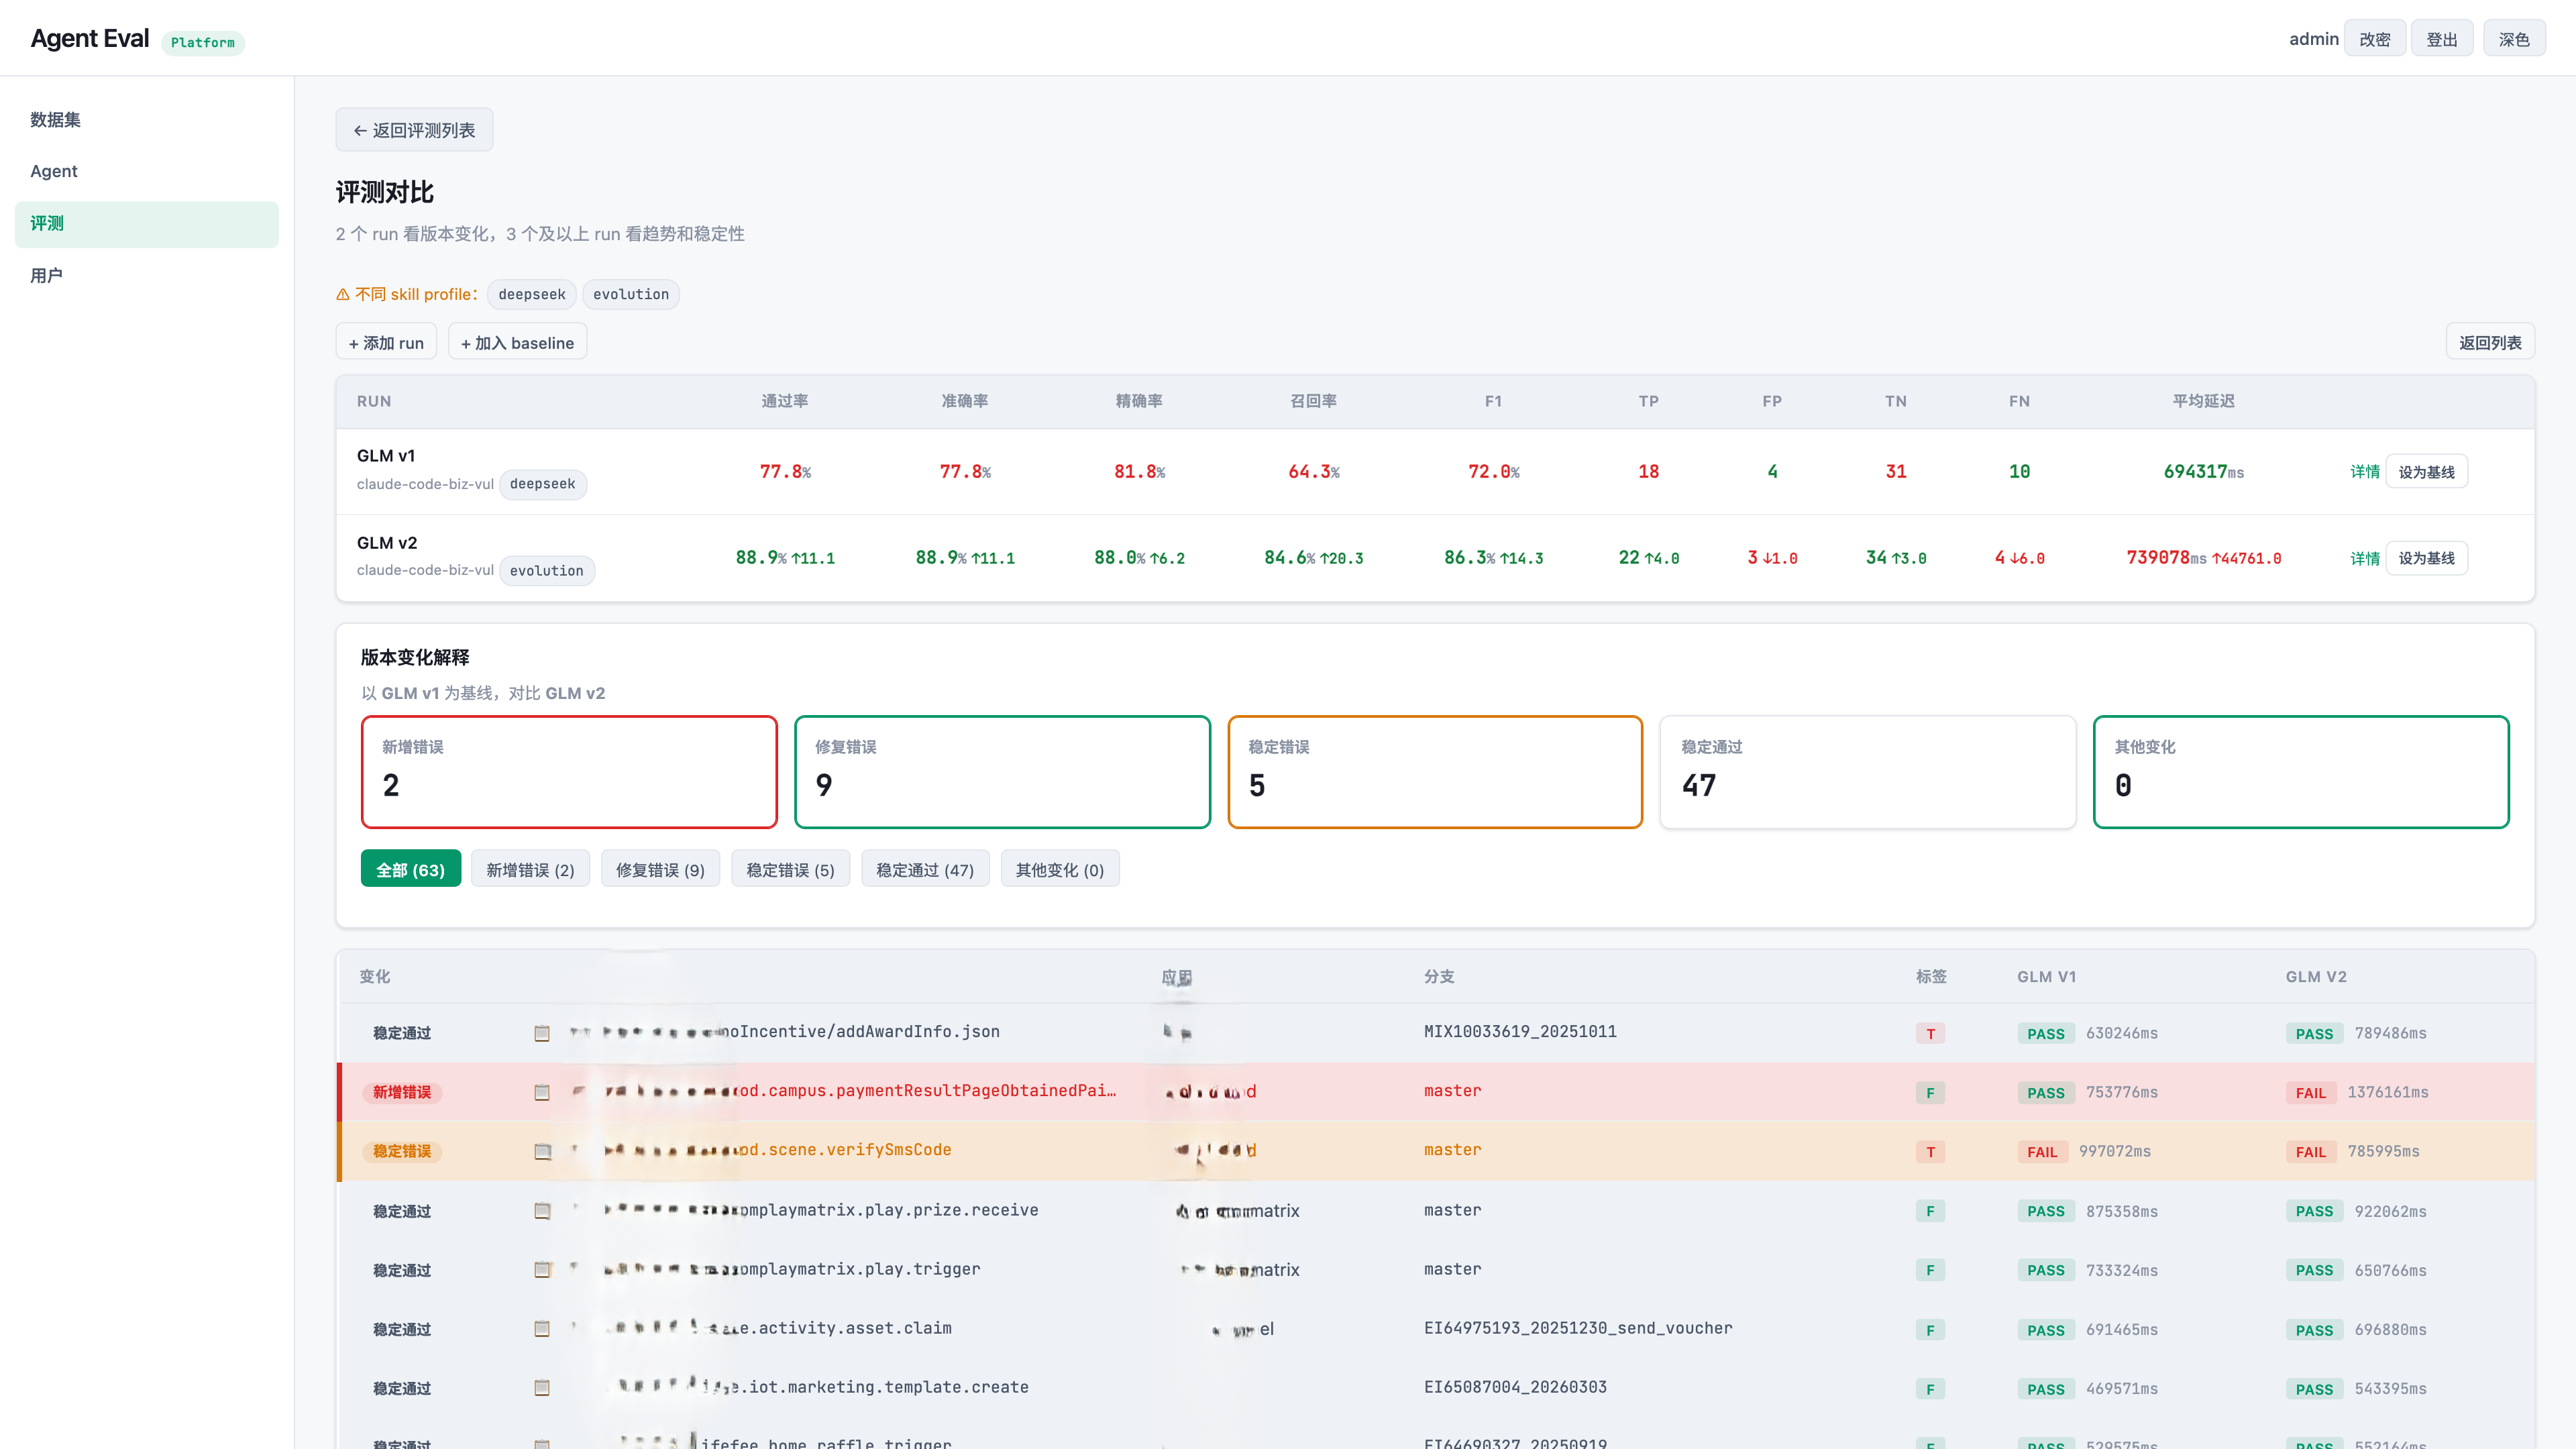2576x1449 pixels.
Task: Click the branch EI65087004_20260303
Action: 1515,1387
